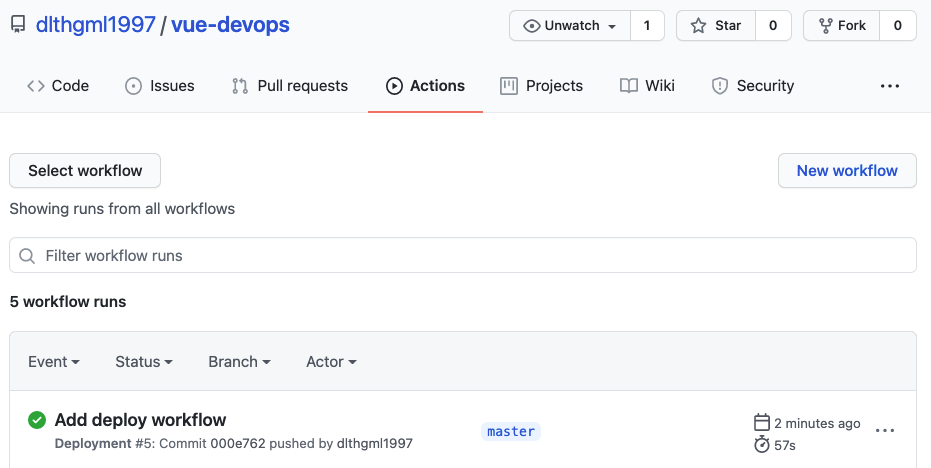
Task: Click the '2 minutes ago' timestamp
Action: click(x=817, y=423)
